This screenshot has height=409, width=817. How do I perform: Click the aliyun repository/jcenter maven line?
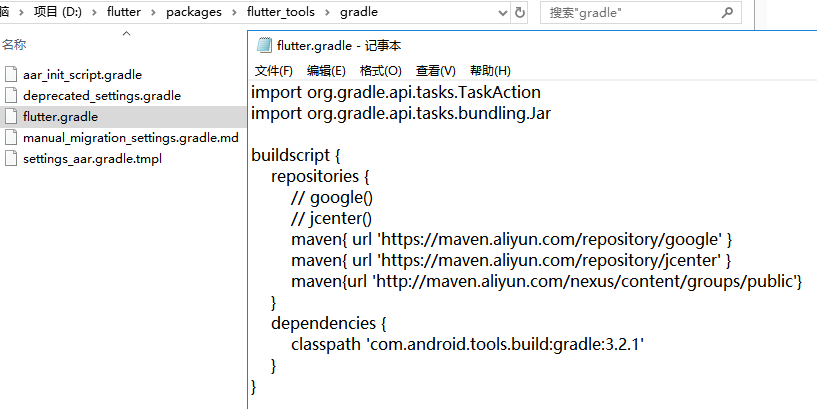tap(511, 261)
